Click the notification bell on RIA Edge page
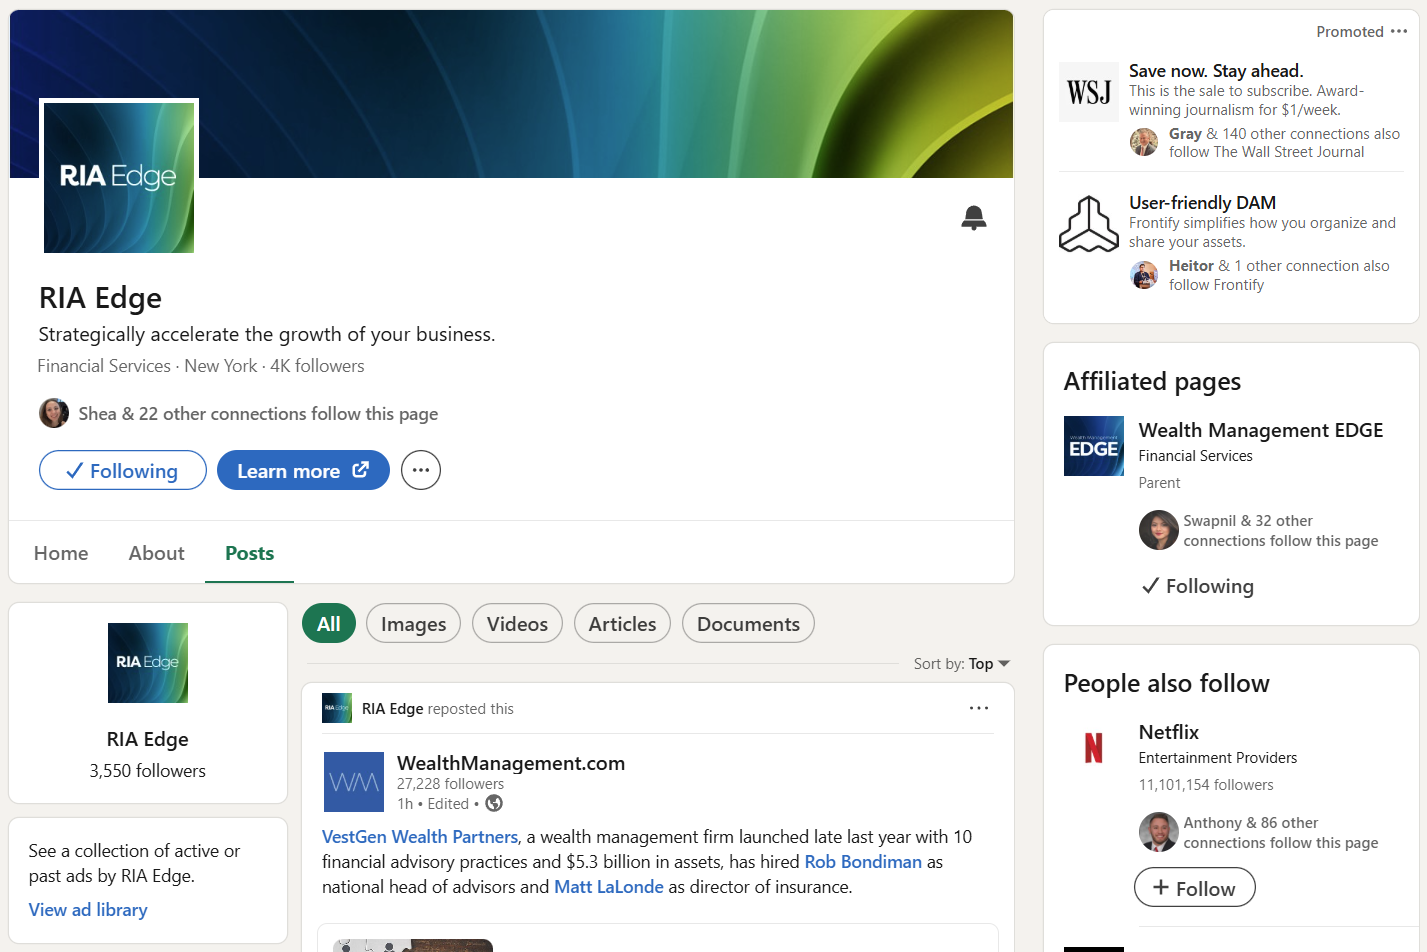The image size is (1427, 952). (x=972, y=217)
